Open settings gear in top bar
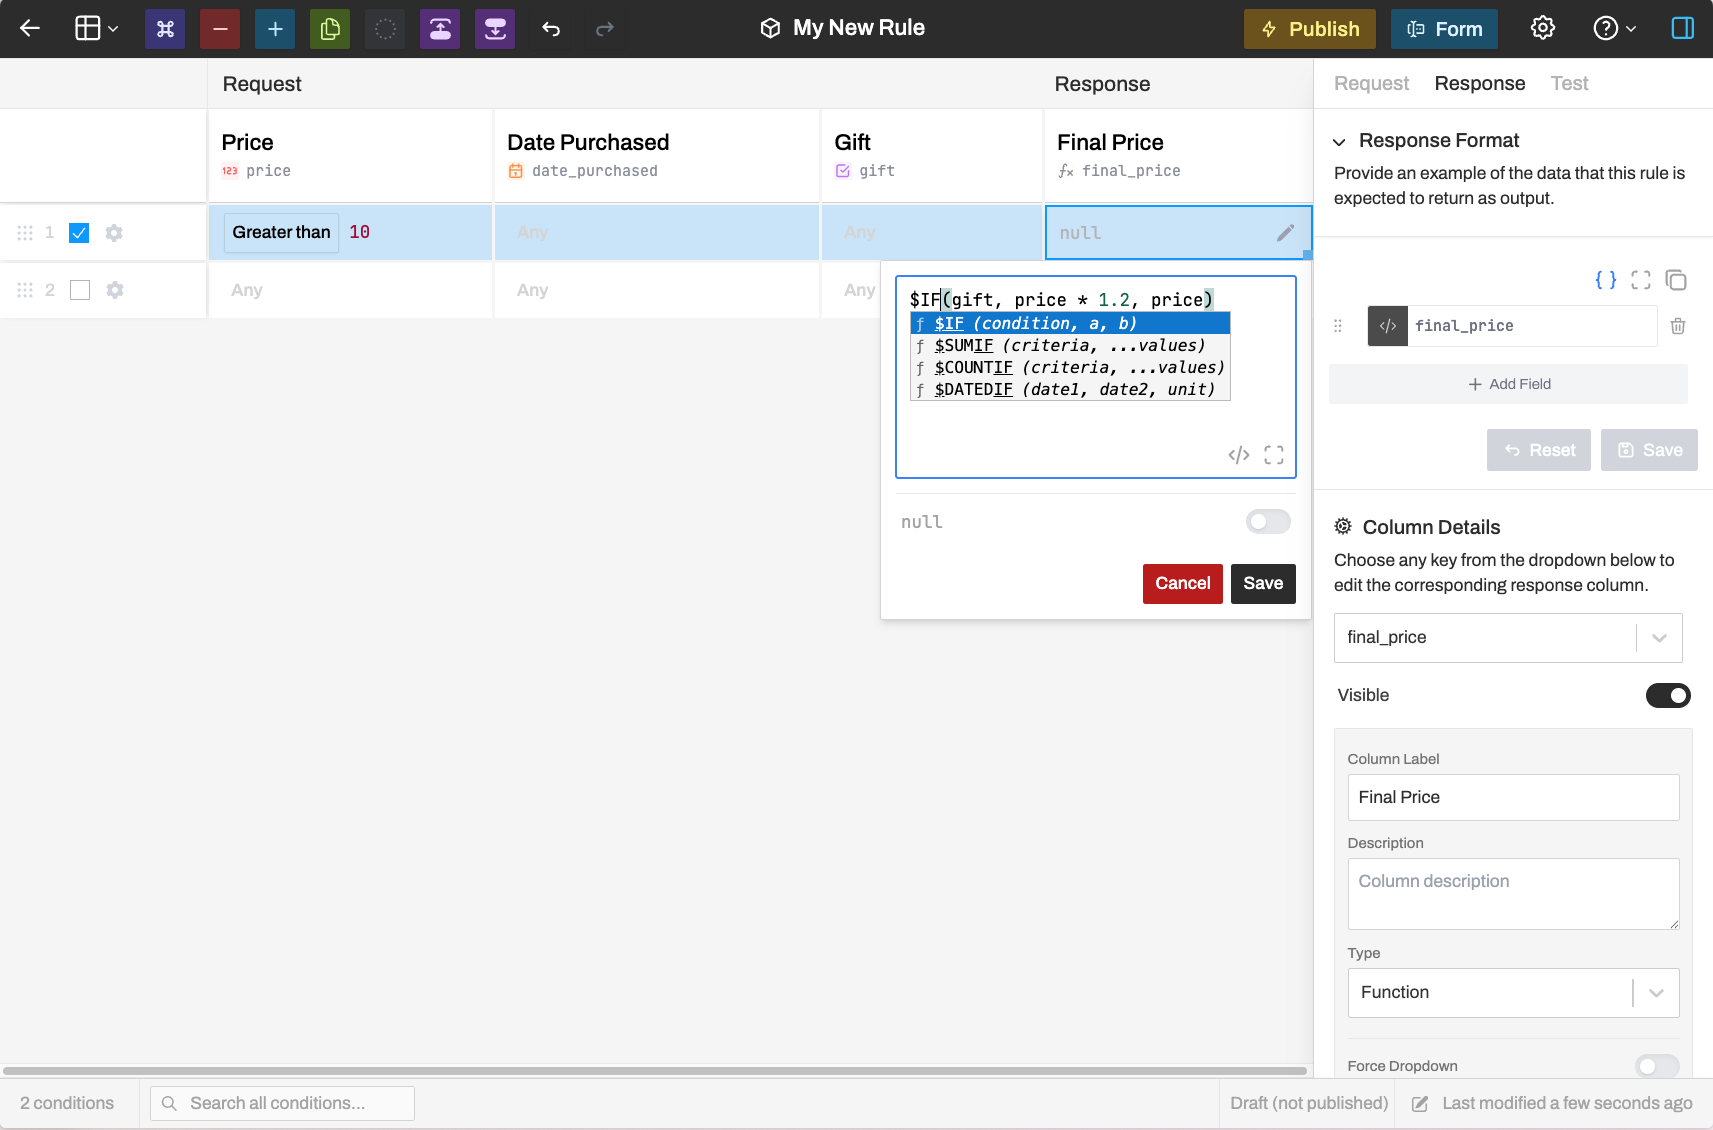 (x=1543, y=29)
